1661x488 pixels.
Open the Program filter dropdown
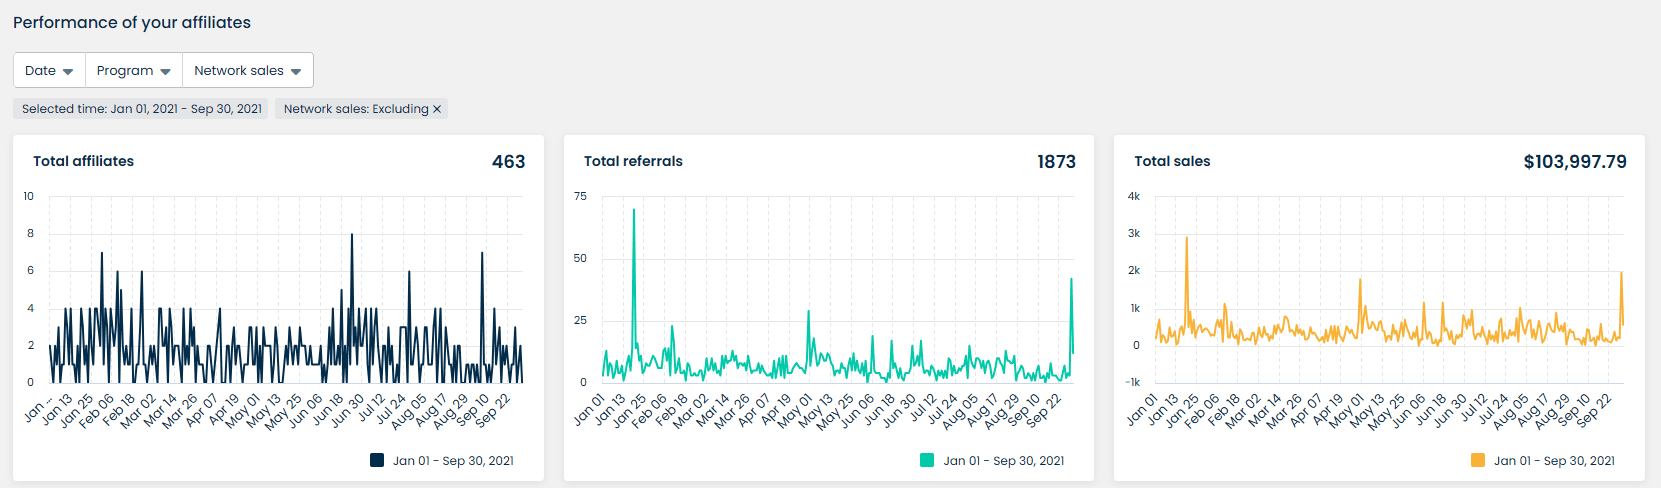(x=134, y=71)
